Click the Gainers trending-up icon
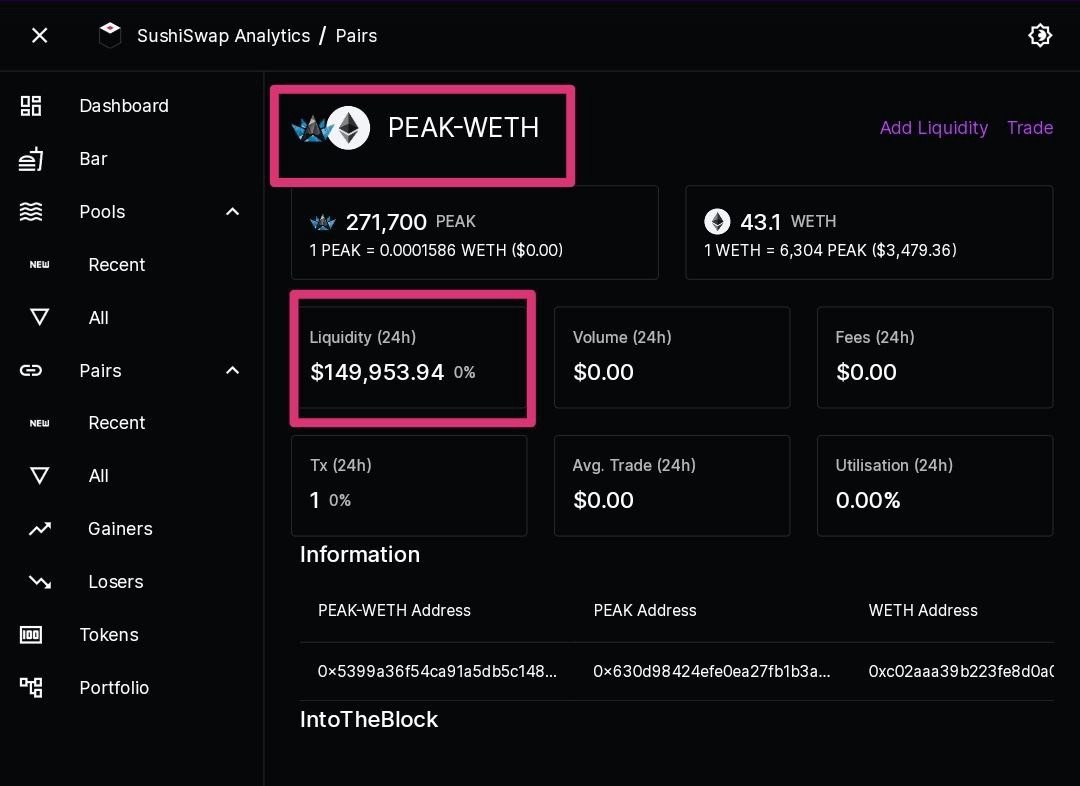 [39, 528]
